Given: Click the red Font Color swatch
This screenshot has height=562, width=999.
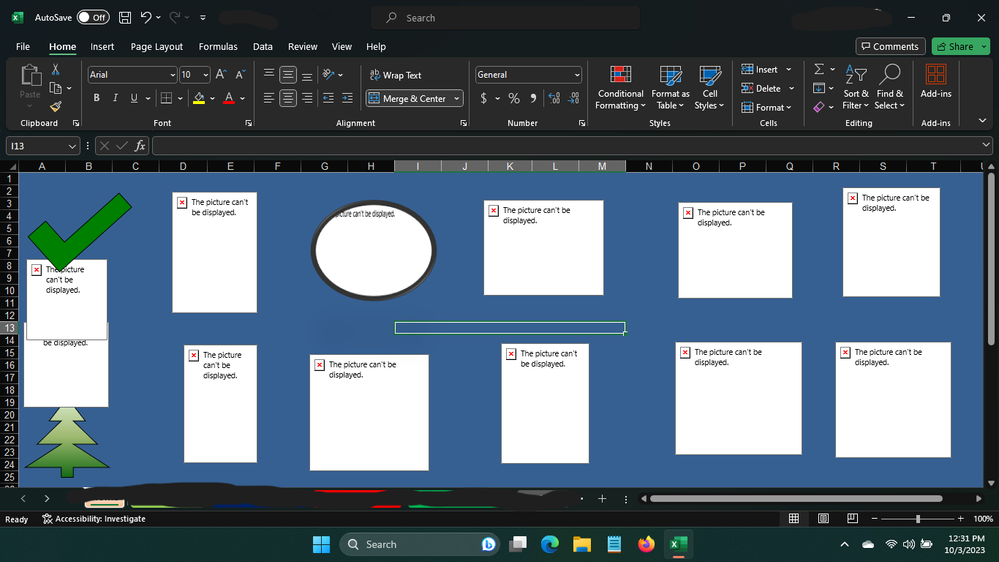Looking at the screenshot, I should [x=229, y=98].
